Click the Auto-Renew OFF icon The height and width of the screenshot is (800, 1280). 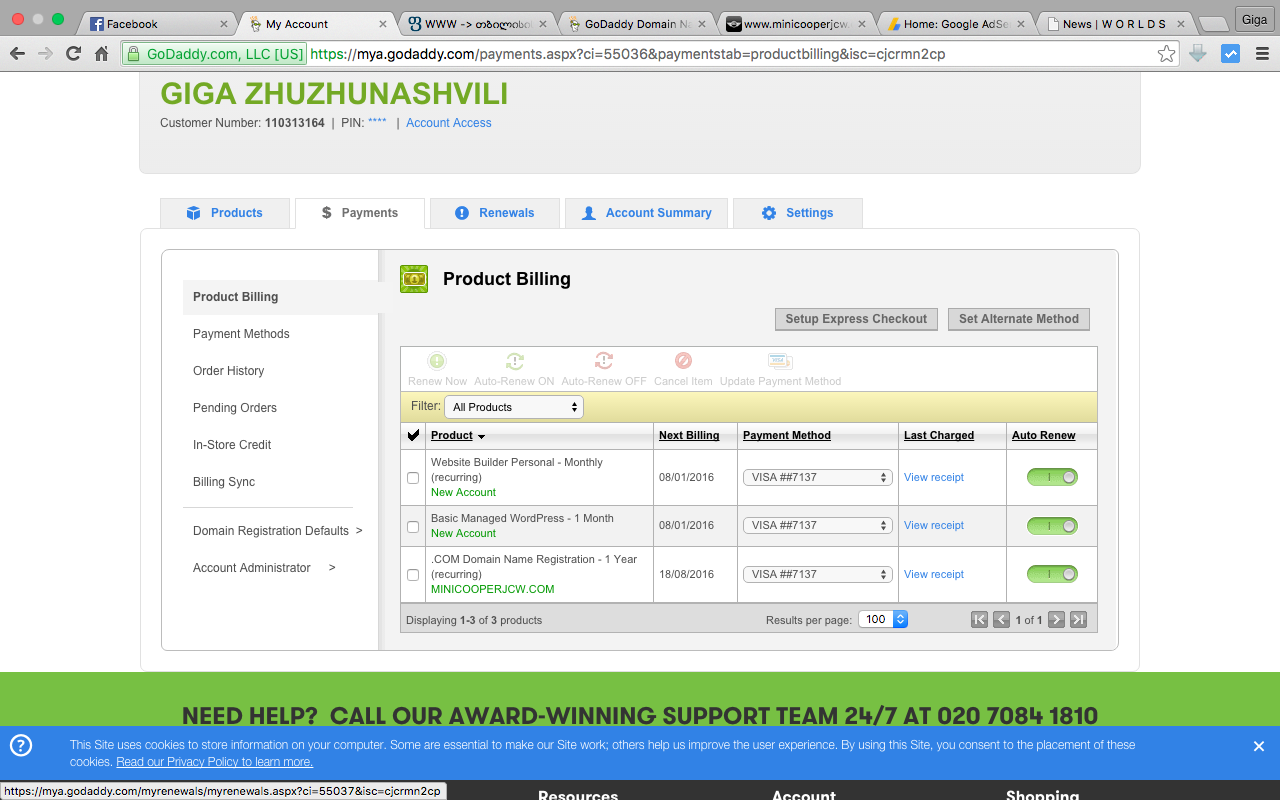click(x=604, y=361)
